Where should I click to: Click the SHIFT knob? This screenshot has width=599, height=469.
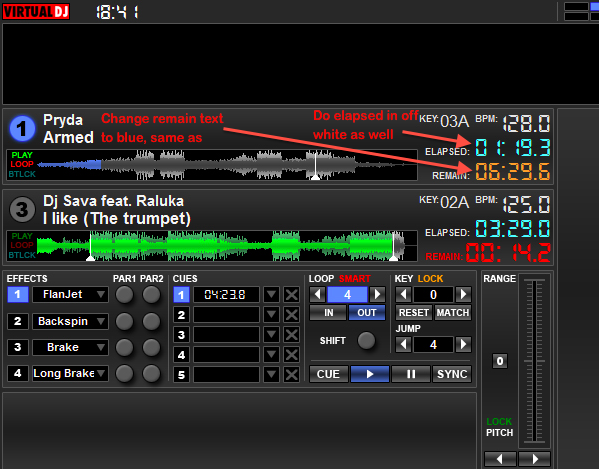click(x=366, y=340)
